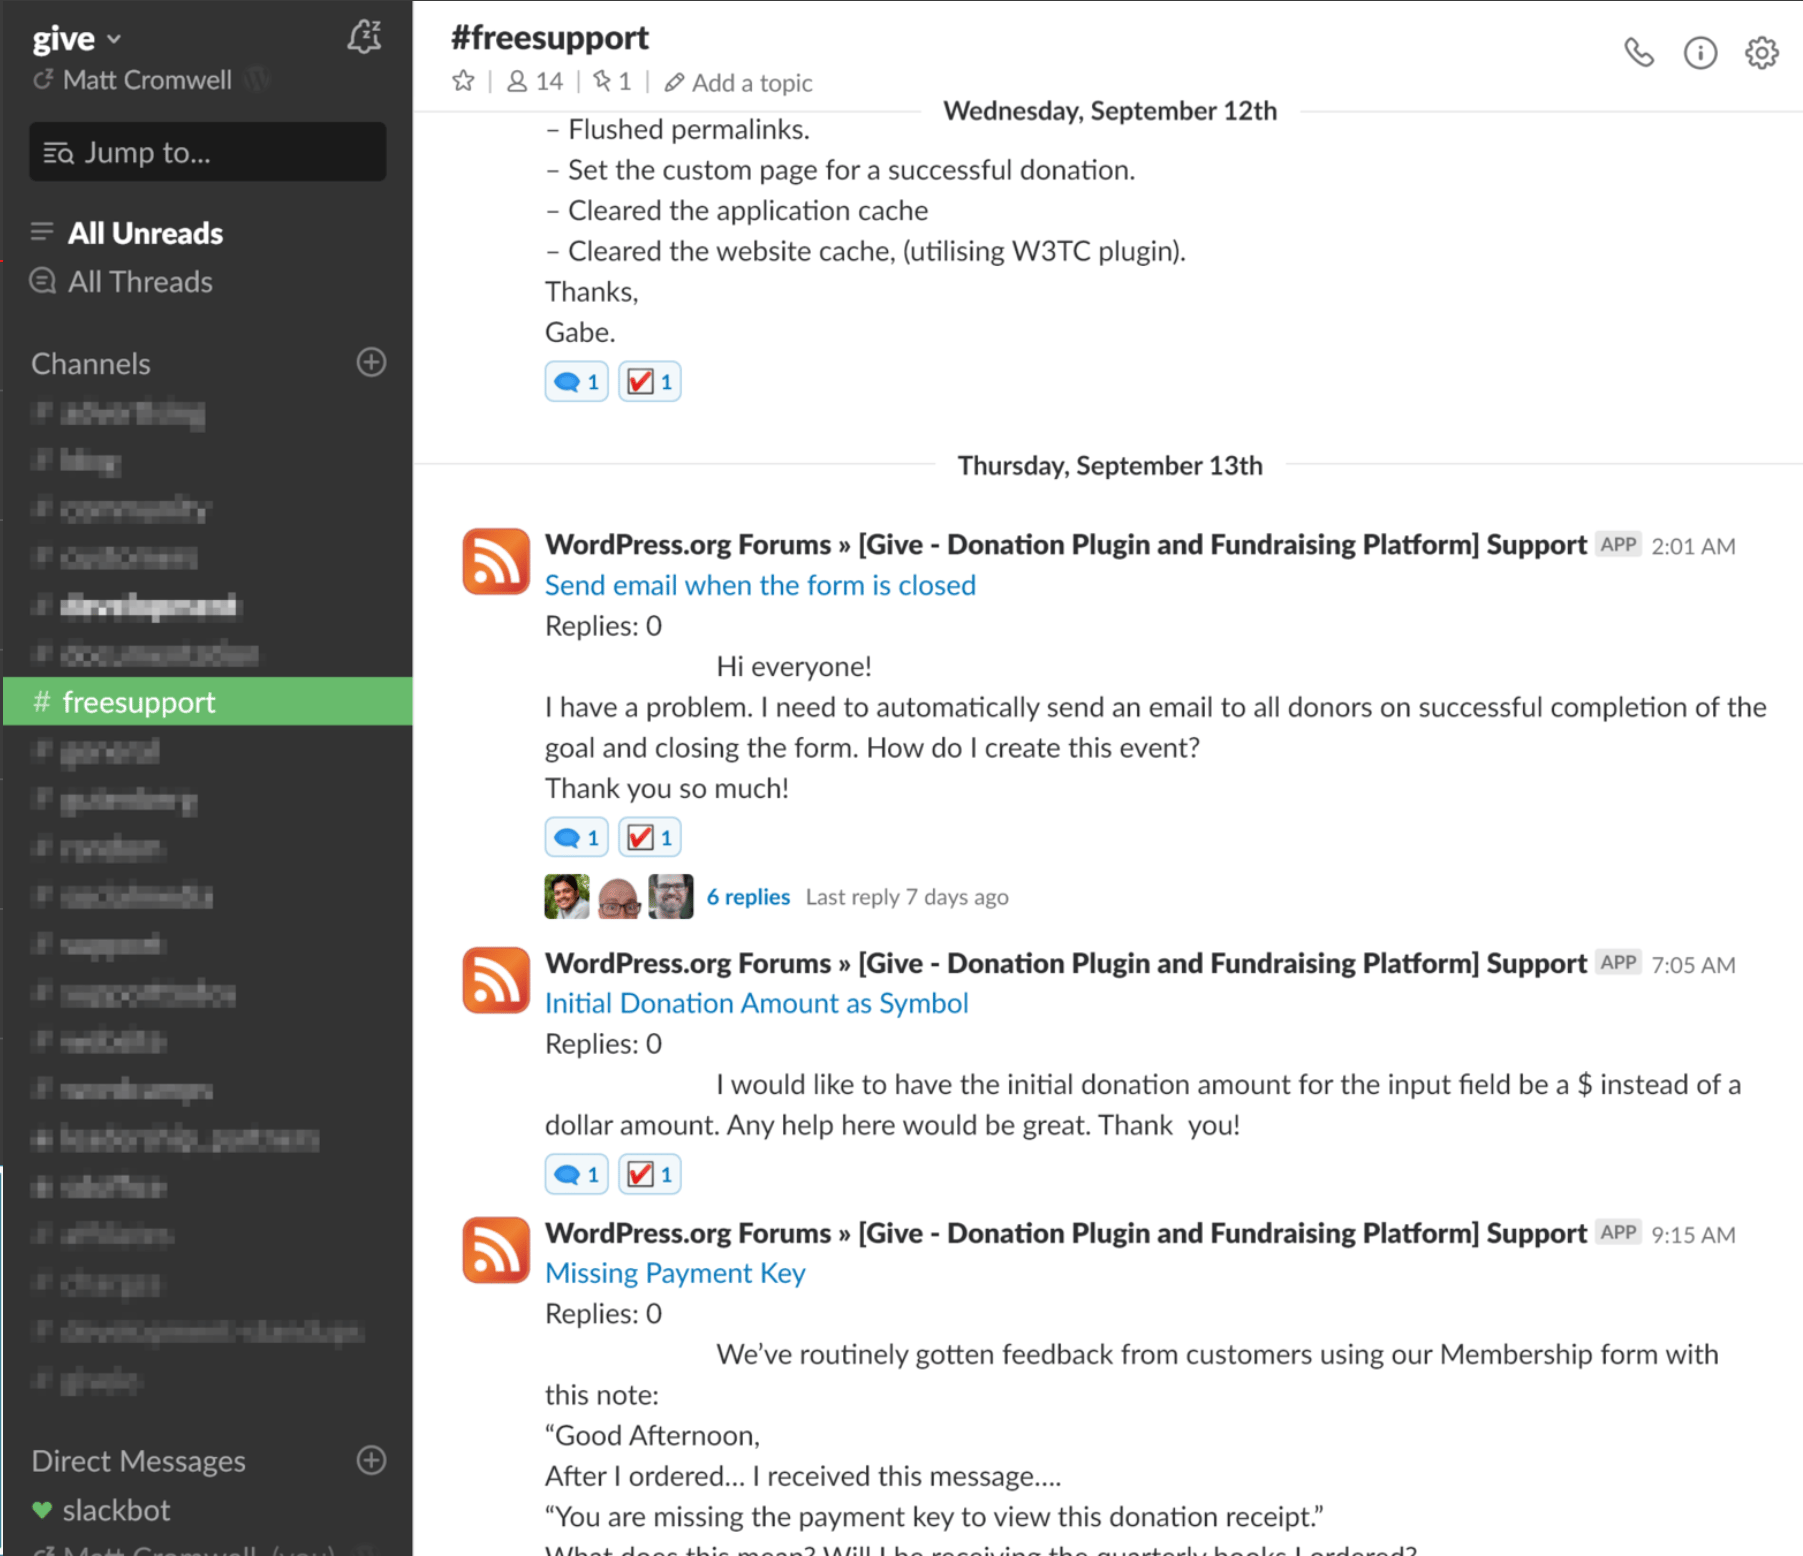Click the Matt Cromwell user name

(147, 80)
